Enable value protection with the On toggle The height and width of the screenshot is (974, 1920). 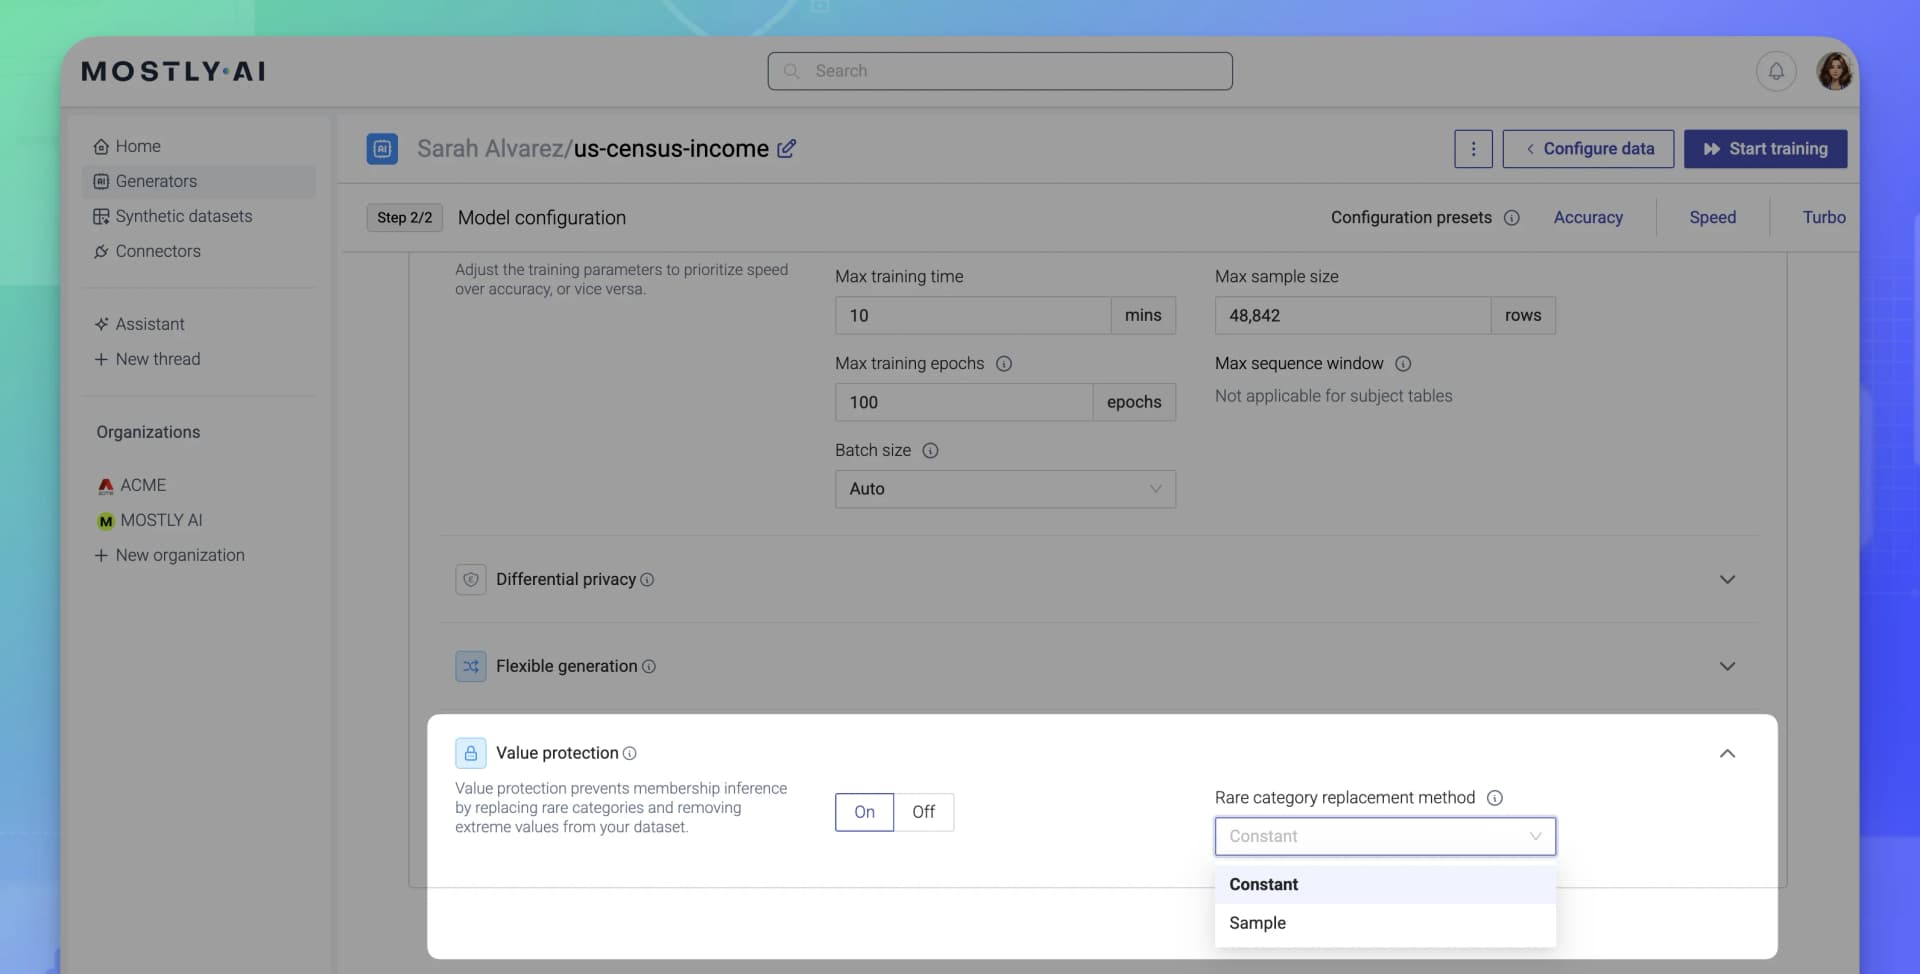[x=863, y=812]
